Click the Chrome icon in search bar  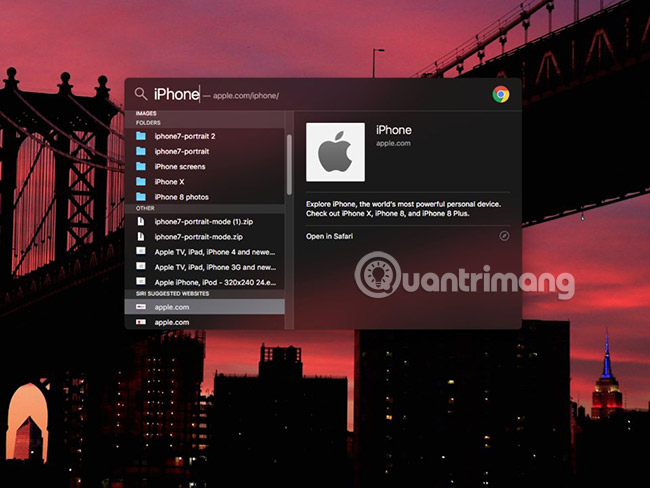500,94
